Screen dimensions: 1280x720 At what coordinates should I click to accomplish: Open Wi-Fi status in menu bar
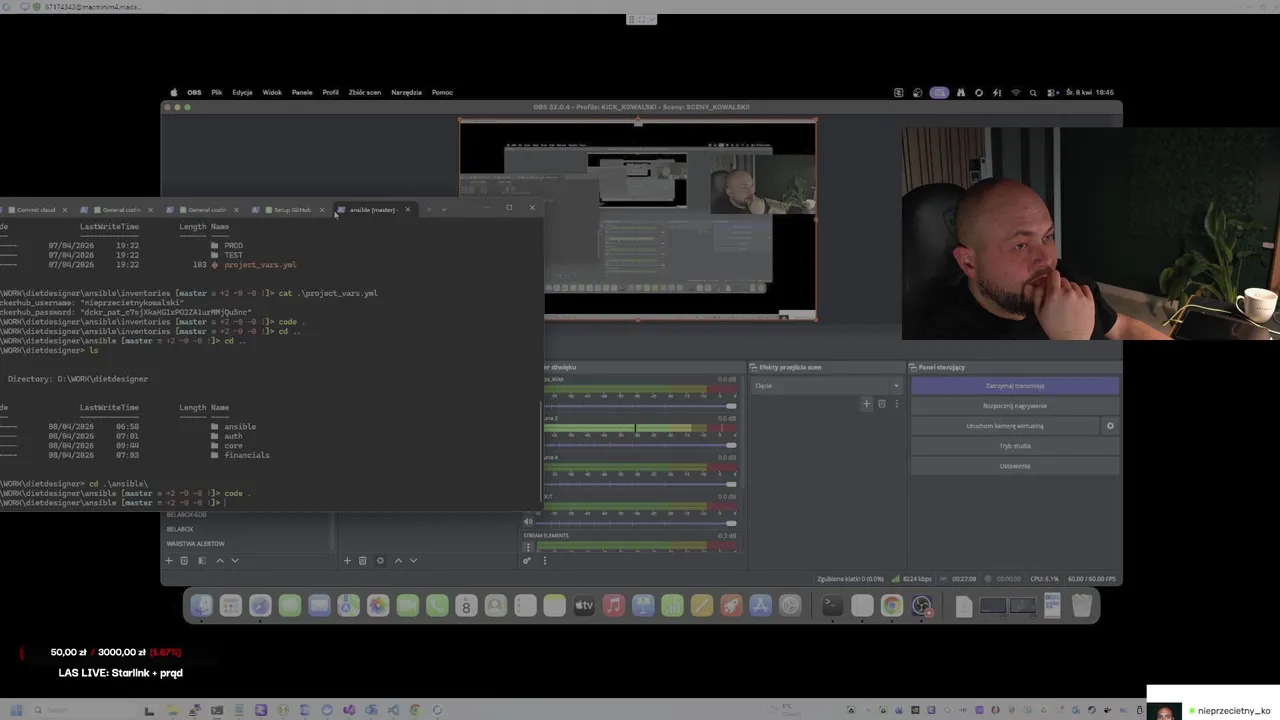[1016, 92]
